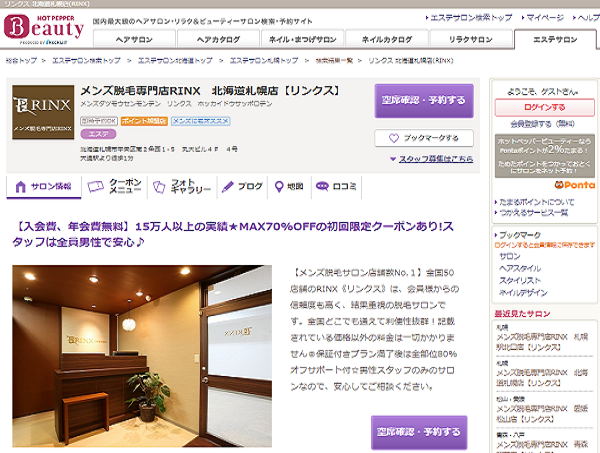
Task: Open 検索結果一覧 breadcrumb link
Action: [334, 60]
